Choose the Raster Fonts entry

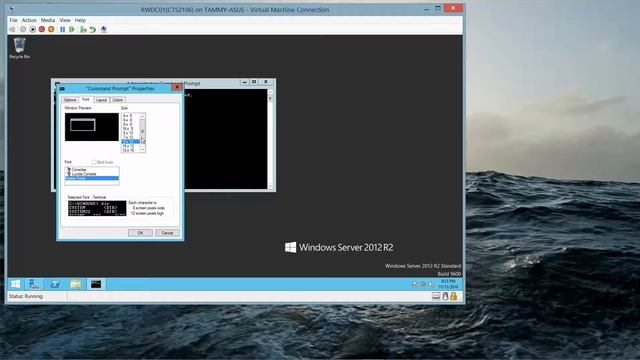click(x=92, y=178)
